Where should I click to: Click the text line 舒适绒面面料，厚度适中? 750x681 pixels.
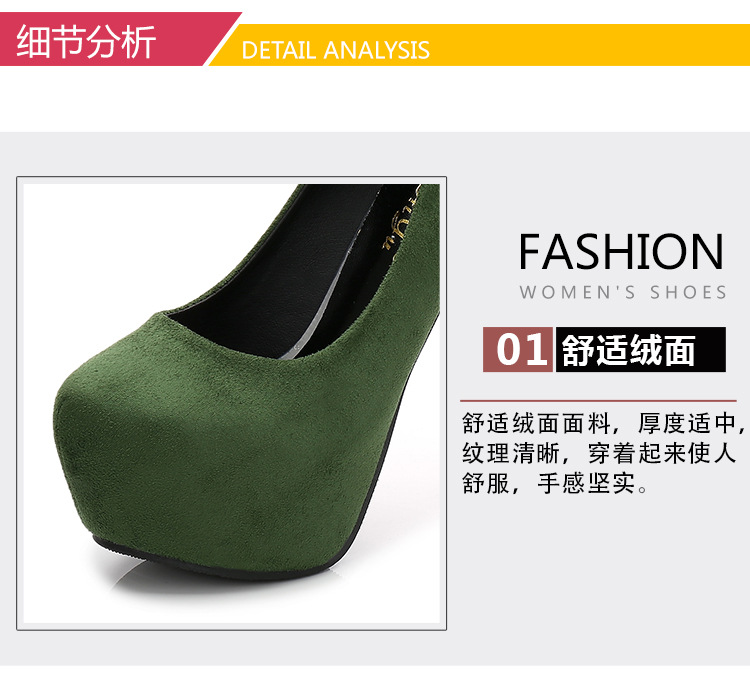603,424
